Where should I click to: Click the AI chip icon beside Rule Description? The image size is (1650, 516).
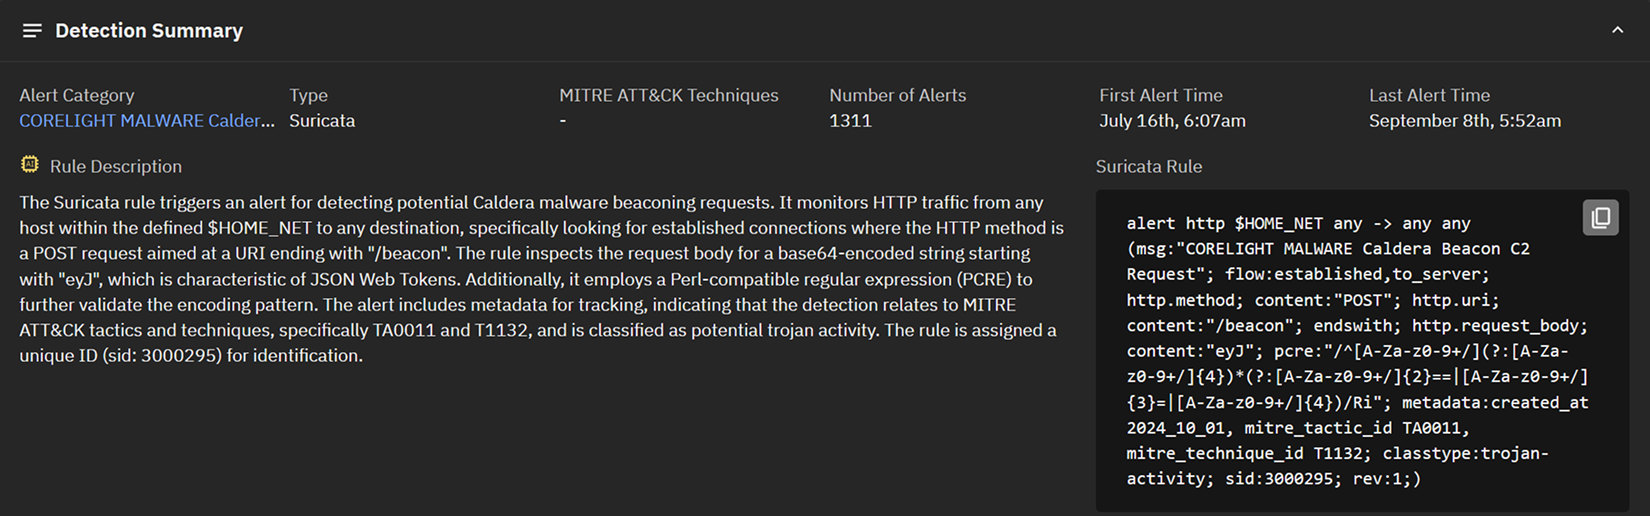tap(30, 165)
